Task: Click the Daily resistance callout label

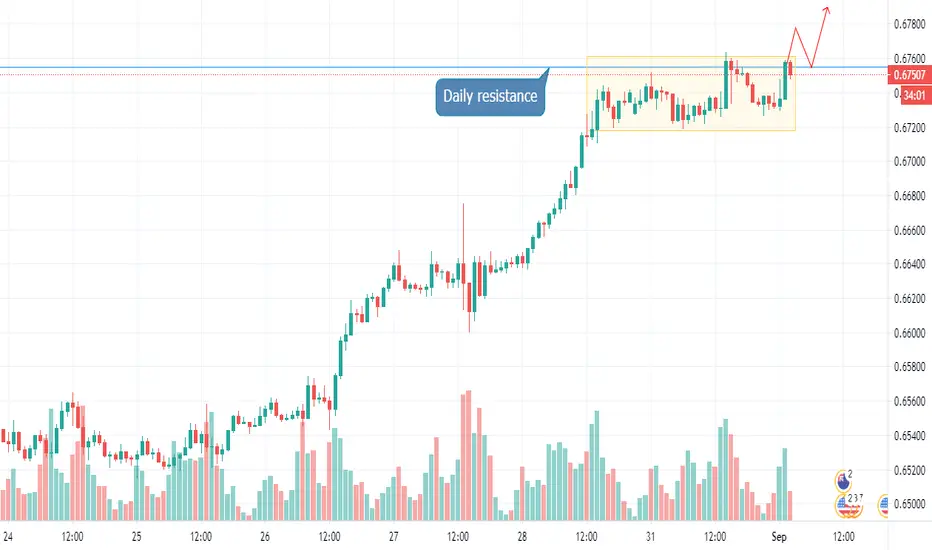Action: point(490,96)
